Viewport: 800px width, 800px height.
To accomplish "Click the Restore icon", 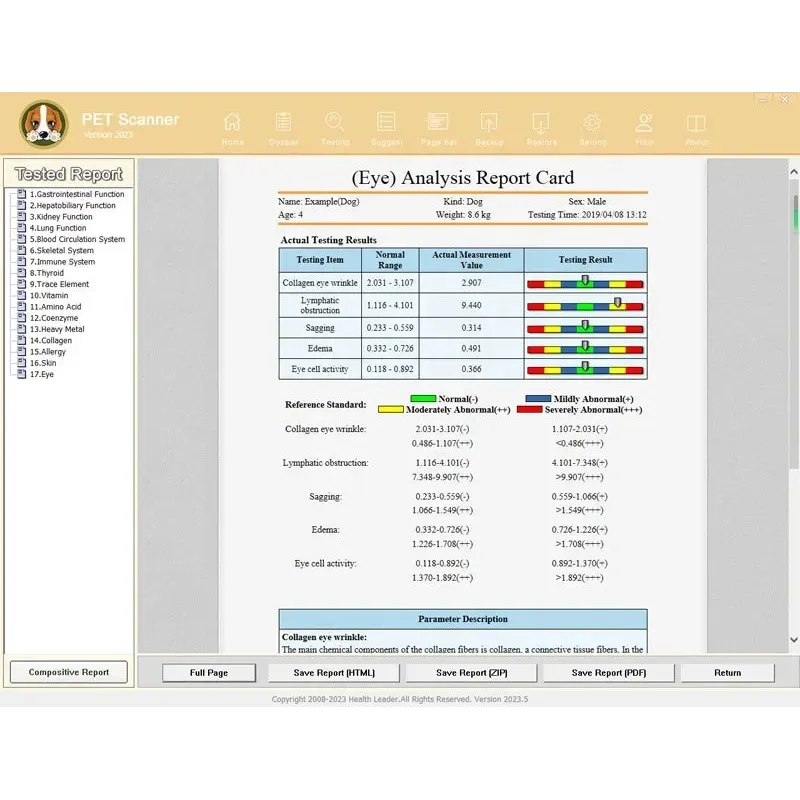I will pyautogui.click(x=541, y=126).
